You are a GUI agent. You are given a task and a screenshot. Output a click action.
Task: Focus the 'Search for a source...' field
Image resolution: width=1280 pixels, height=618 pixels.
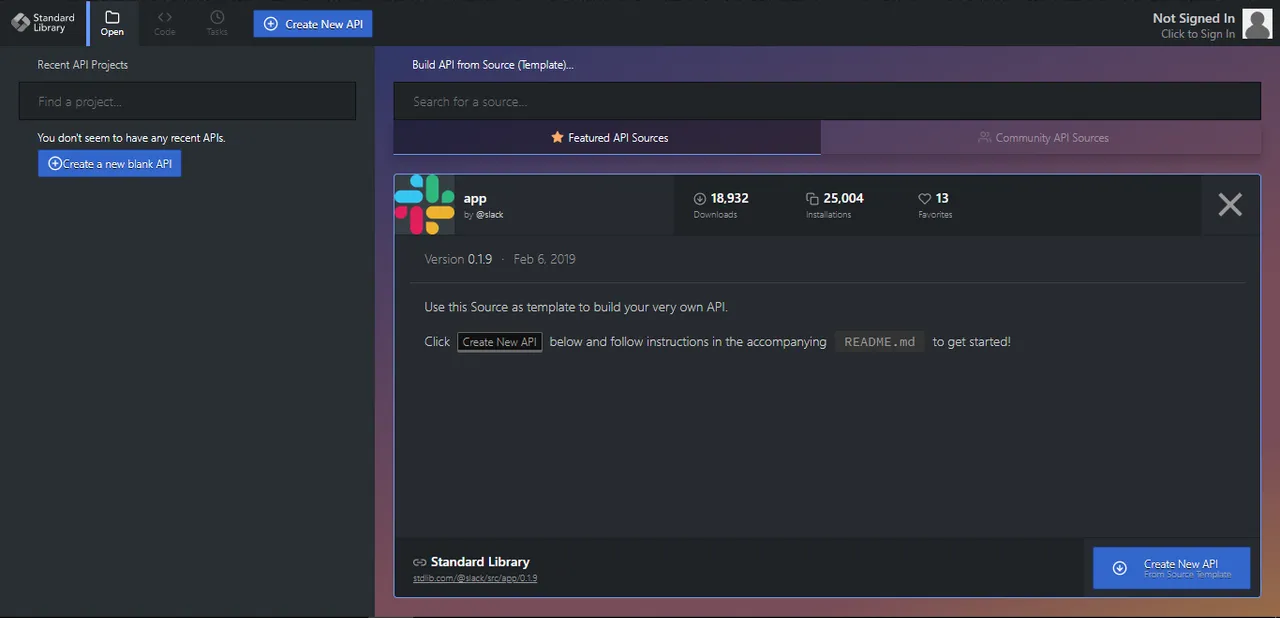827,102
